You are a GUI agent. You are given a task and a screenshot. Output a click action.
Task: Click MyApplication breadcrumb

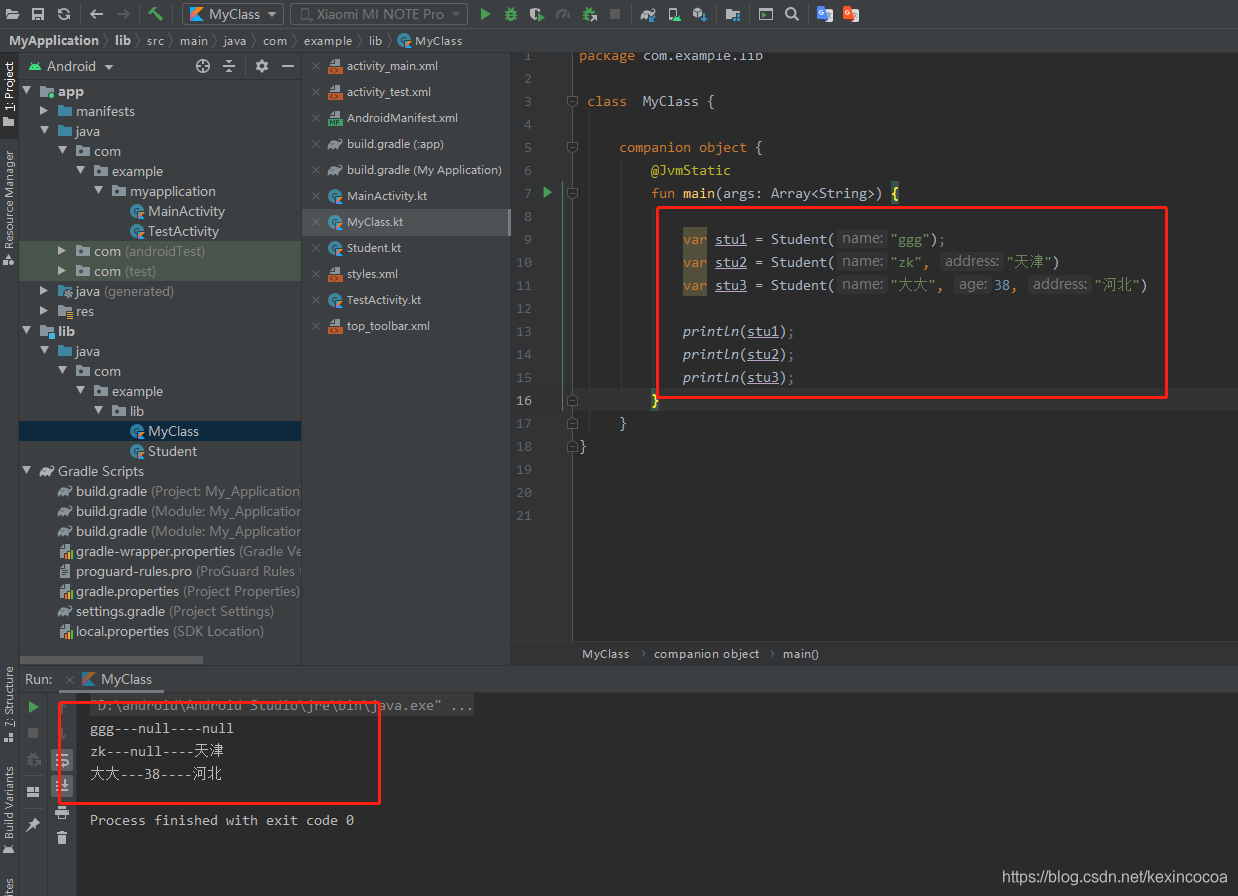[54, 41]
